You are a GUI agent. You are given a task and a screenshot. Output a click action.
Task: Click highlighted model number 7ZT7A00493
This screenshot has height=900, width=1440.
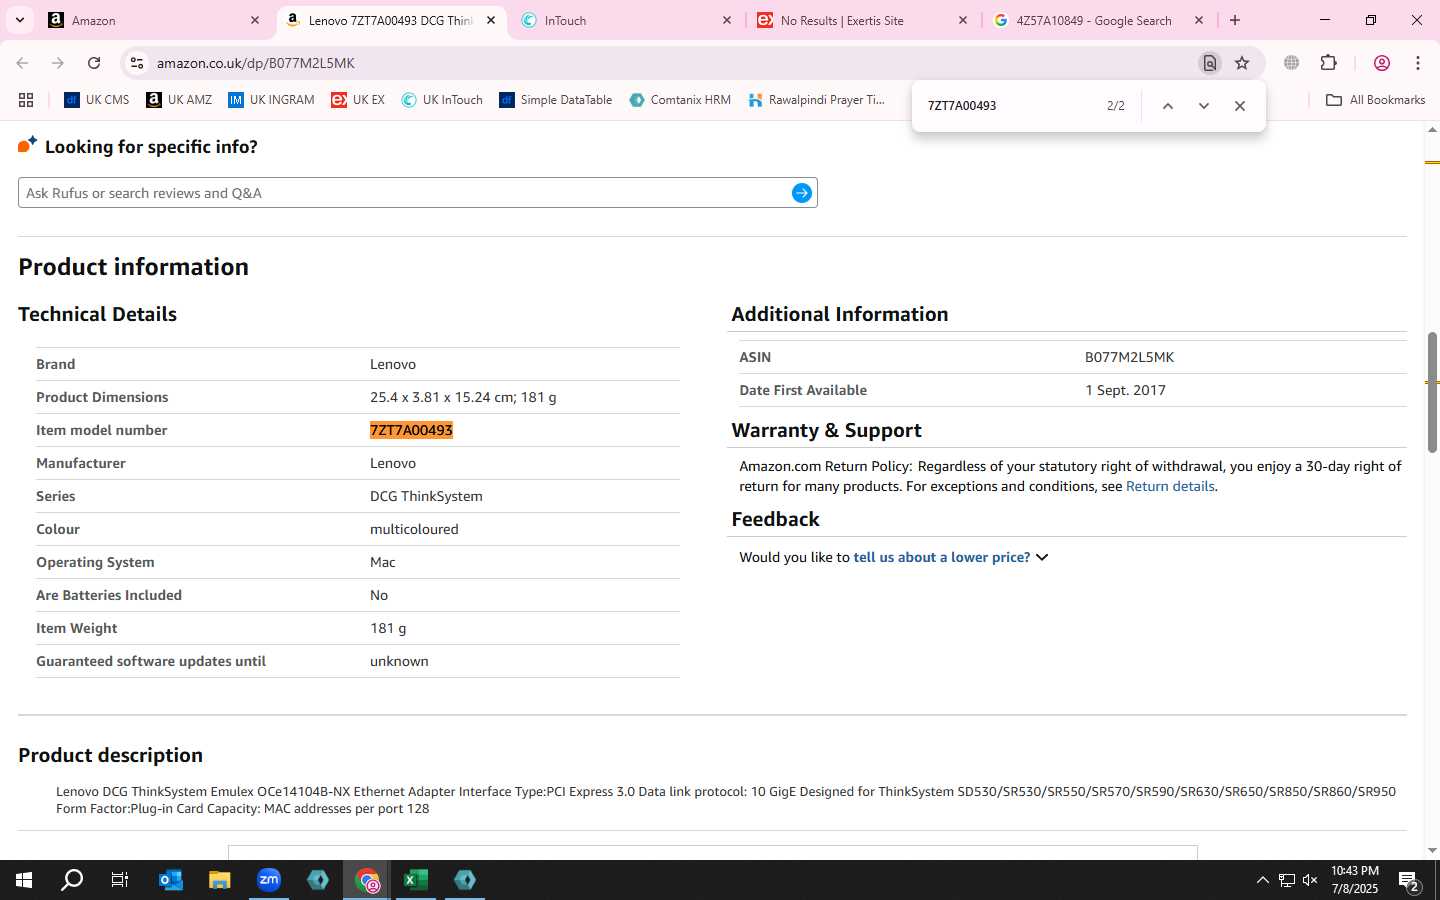[x=411, y=430]
